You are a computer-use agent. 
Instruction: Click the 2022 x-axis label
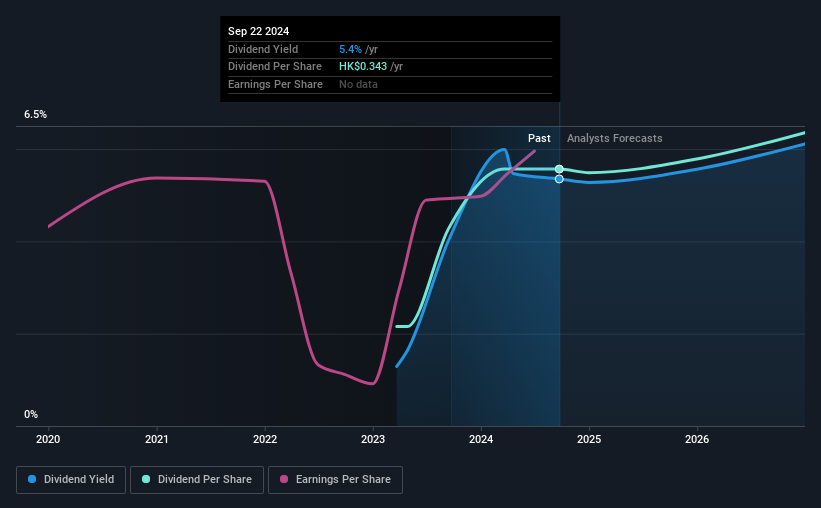point(265,439)
